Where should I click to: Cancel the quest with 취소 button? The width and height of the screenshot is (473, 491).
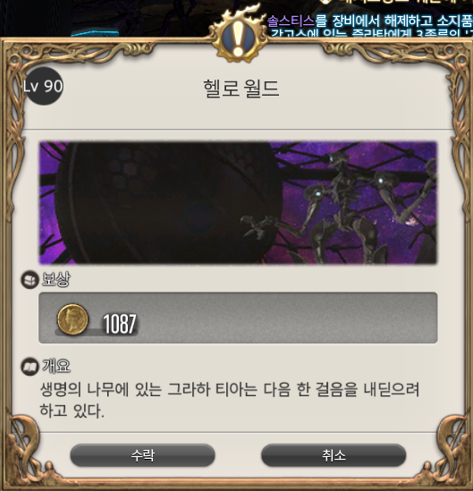tap(333, 455)
